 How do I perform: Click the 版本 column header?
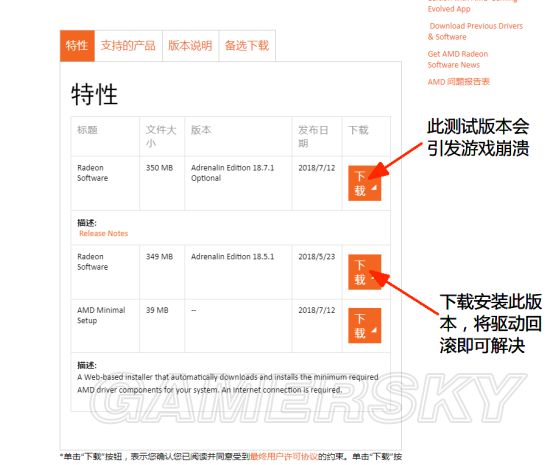point(201,130)
